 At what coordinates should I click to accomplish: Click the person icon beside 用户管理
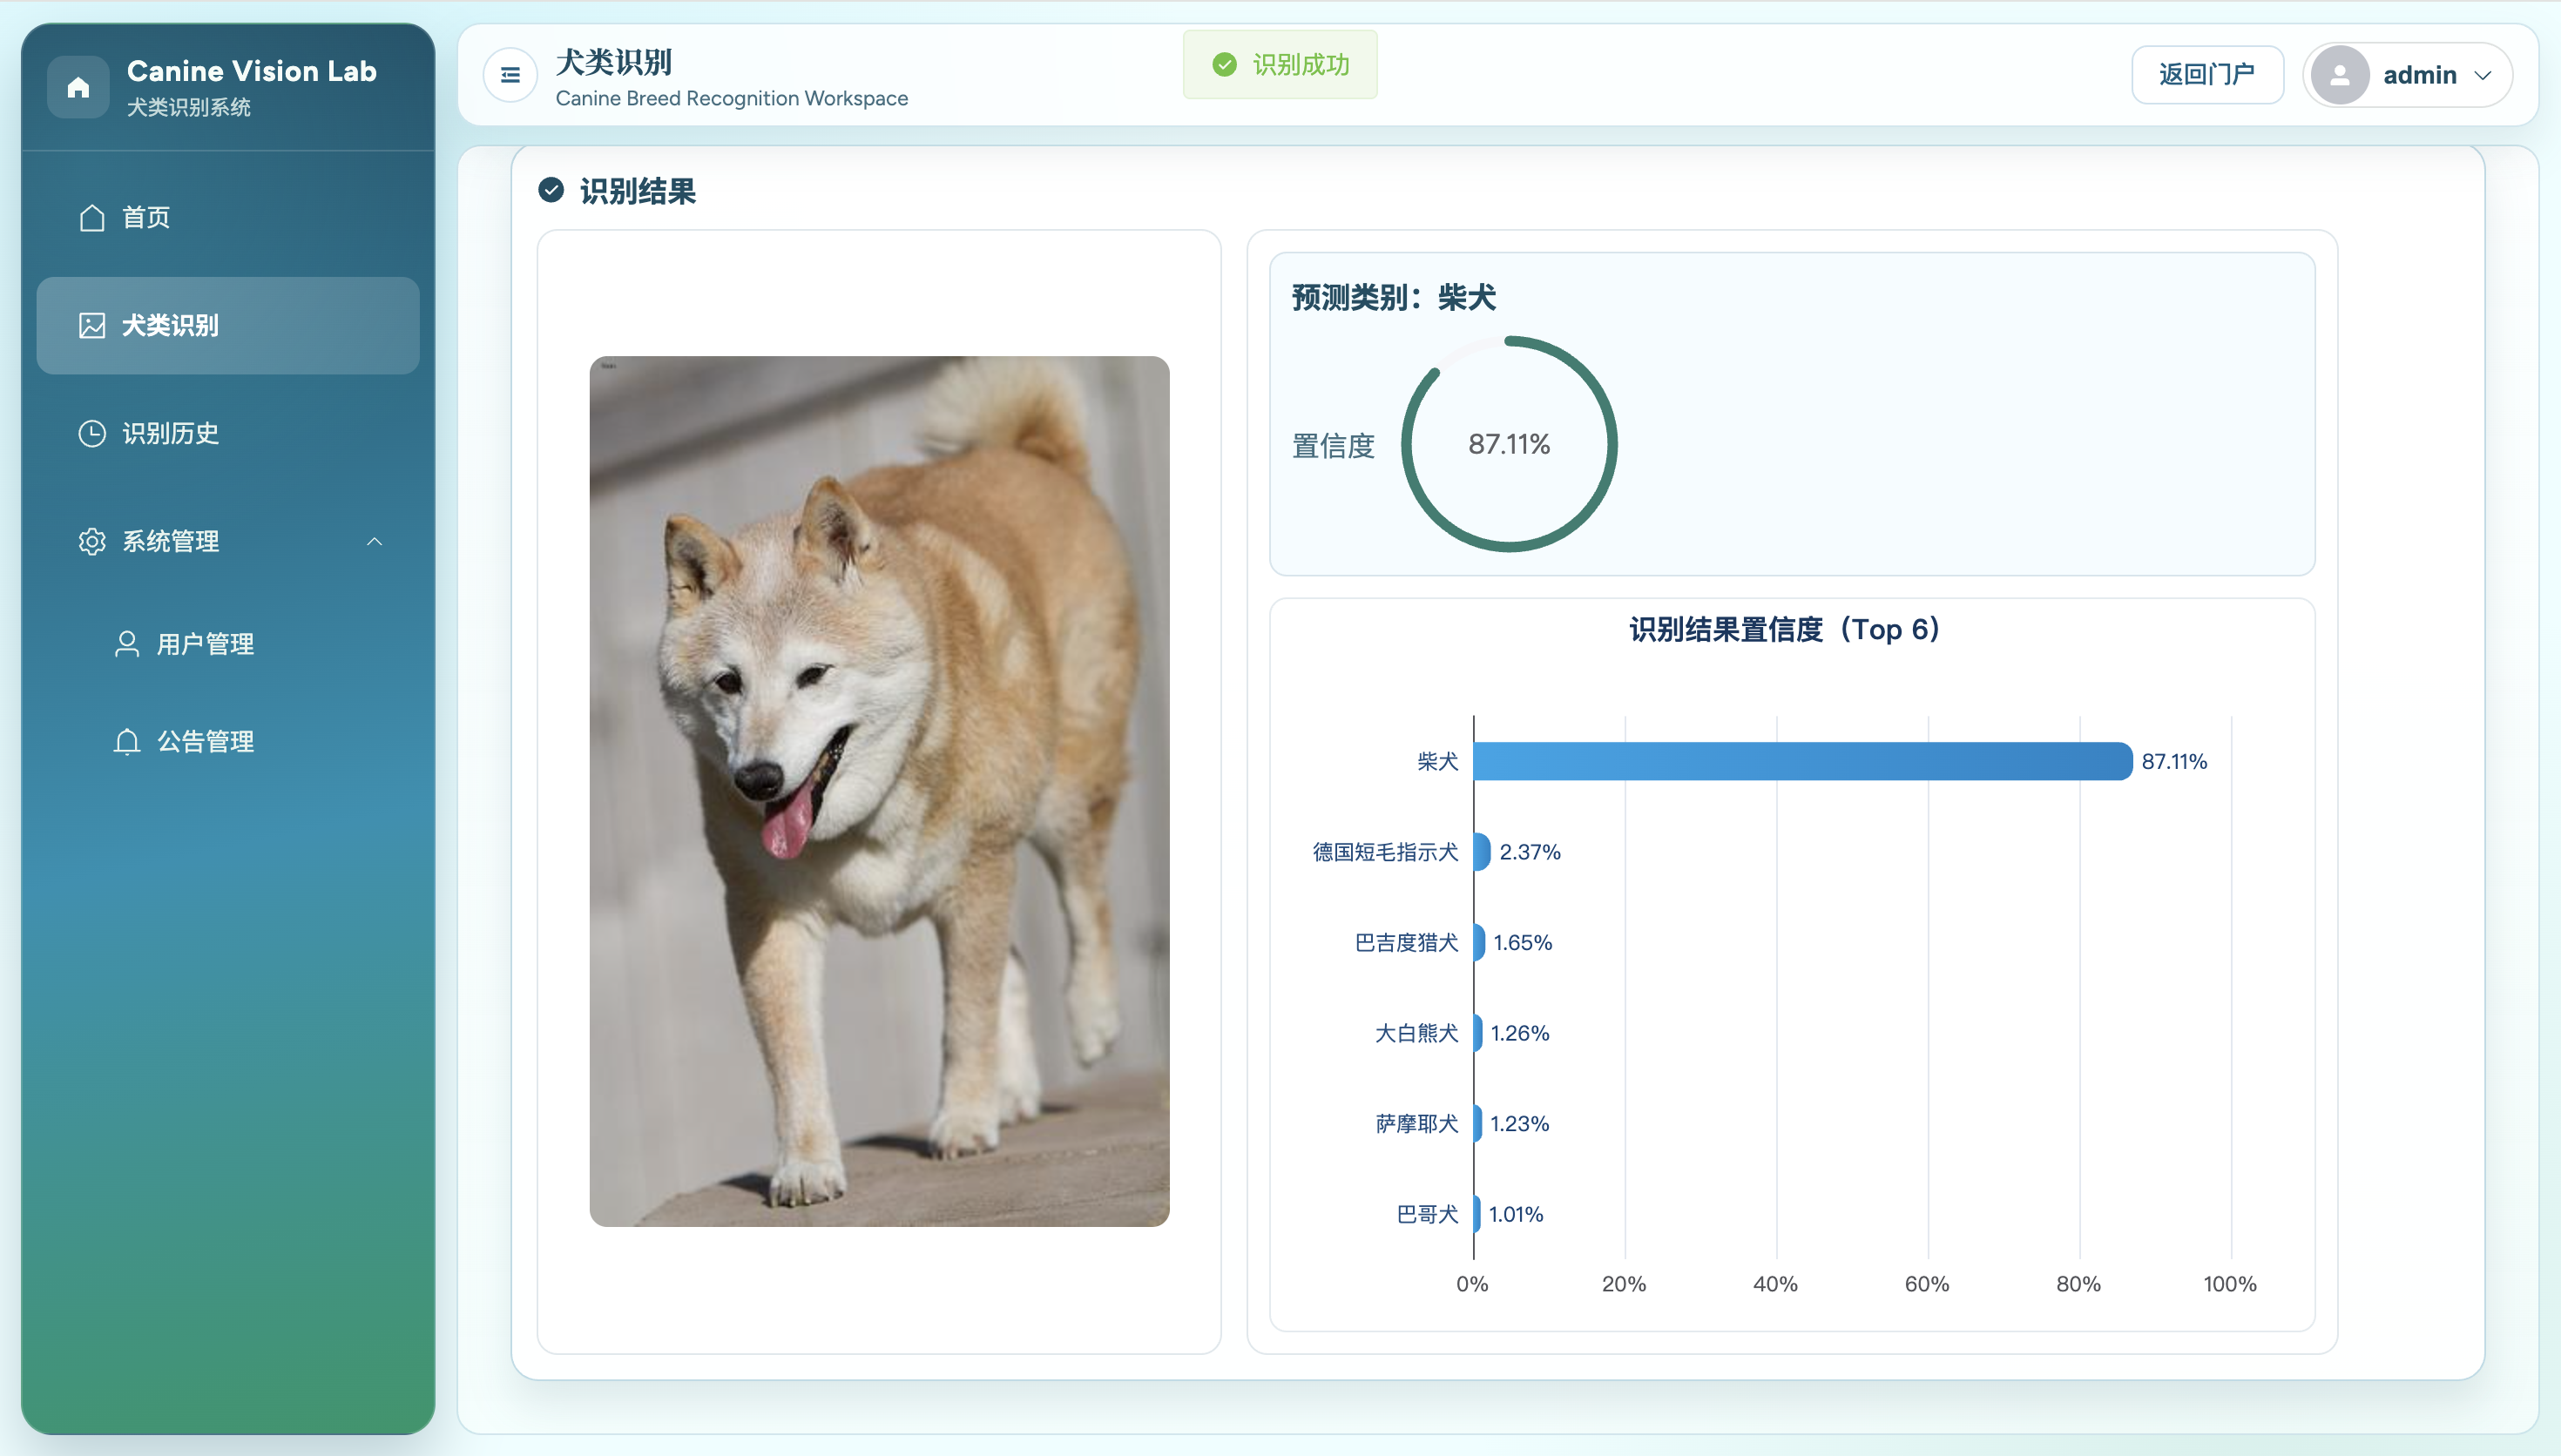127,644
